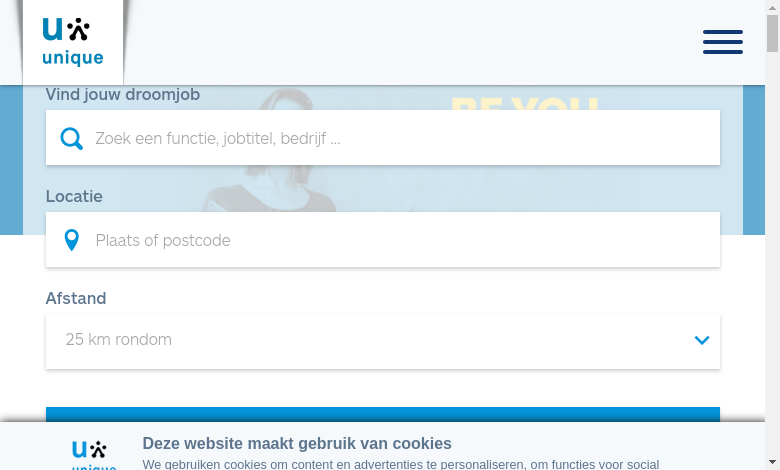The image size is (780, 470).
Task: Click the scrollbar up arrow
Action: (x=772, y=7)
